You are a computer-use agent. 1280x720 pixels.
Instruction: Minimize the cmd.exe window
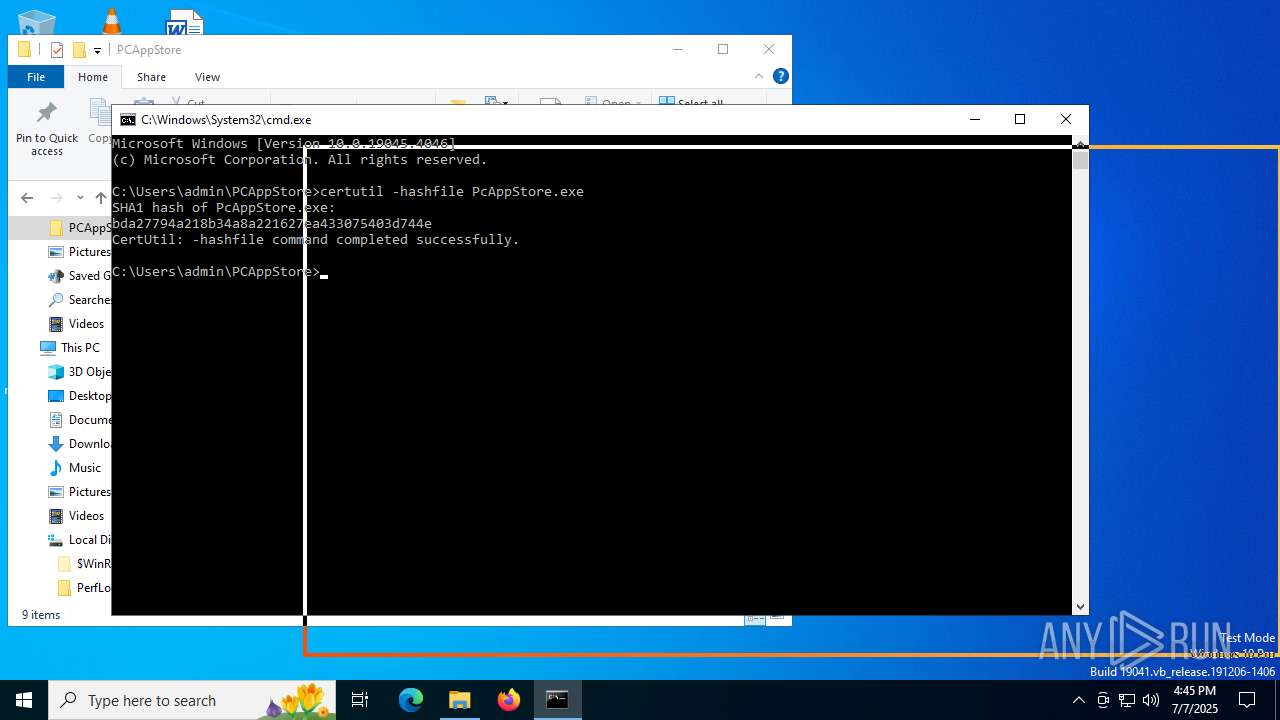pos(975,119)
